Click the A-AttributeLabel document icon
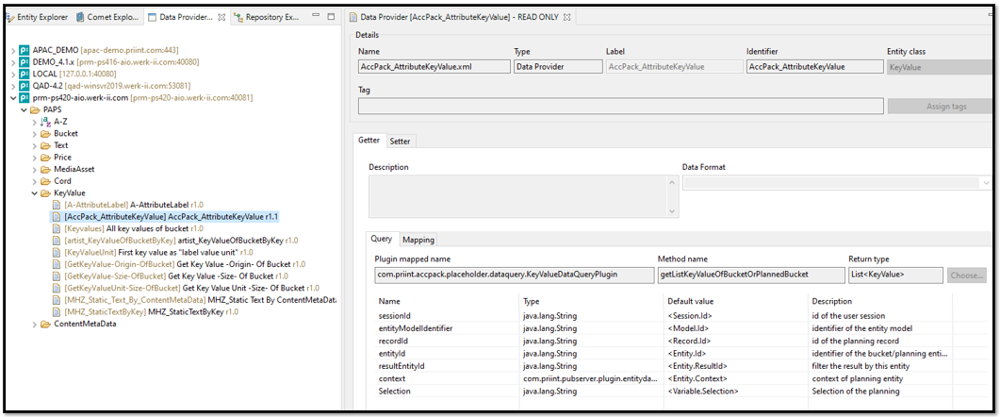 pyautogui.click(x=57, y=205)
